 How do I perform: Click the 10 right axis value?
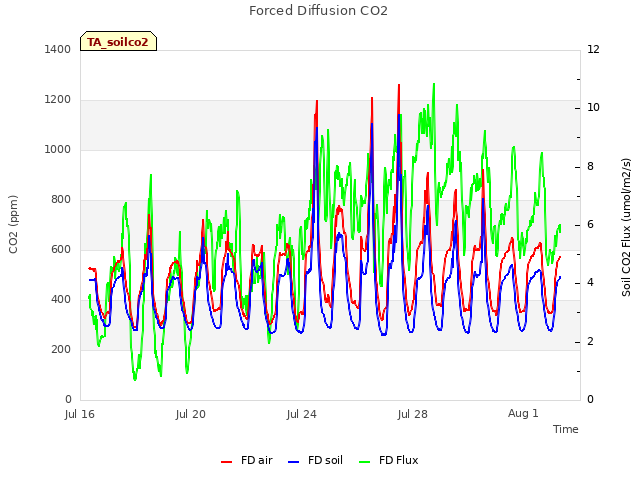pos(593,108)
